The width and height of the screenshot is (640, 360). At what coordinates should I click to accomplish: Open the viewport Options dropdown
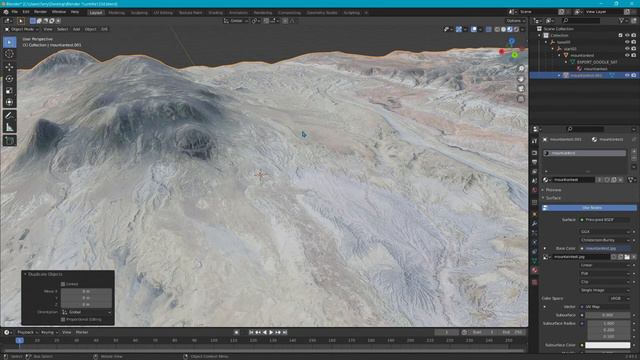click(516, 21)
